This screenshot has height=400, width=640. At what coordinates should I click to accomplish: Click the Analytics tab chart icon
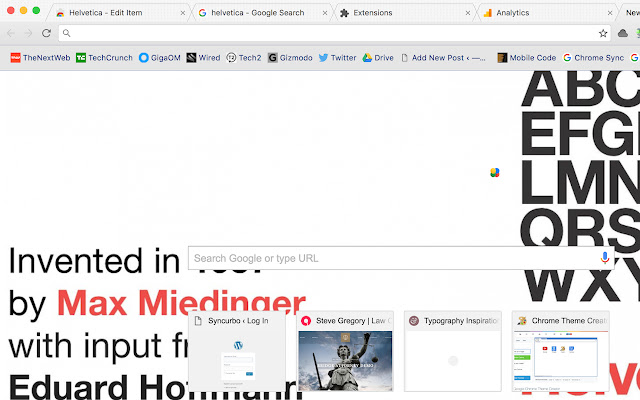[x=487, y=13]
